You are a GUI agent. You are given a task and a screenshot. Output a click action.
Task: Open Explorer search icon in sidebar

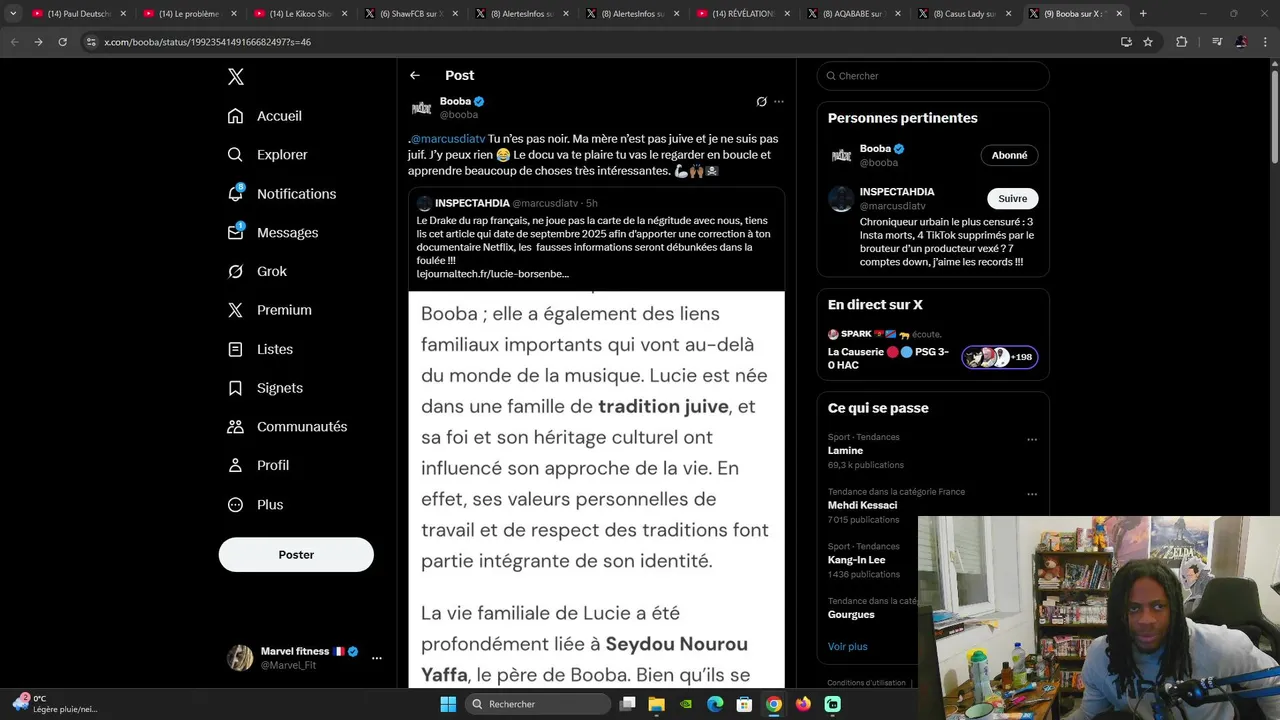click(x=235, y=155)
